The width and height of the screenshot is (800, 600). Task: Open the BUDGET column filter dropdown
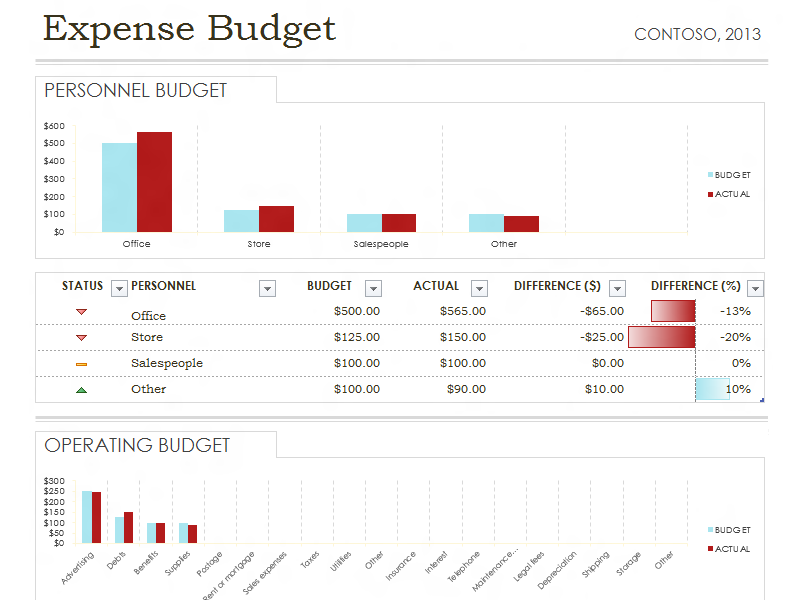[x=373, y=289]
